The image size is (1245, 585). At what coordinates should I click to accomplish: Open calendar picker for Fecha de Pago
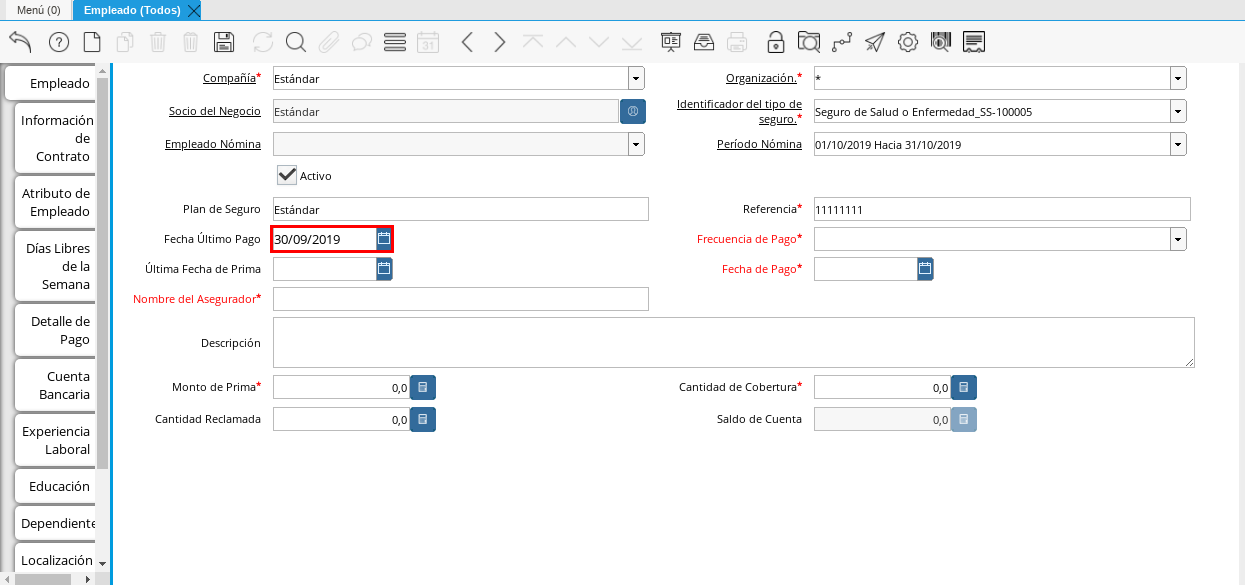925,268
